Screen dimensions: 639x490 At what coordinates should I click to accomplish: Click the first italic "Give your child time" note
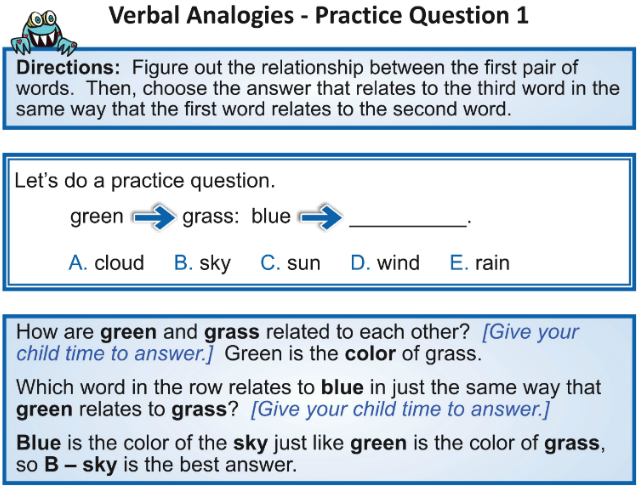coord(297,343)
